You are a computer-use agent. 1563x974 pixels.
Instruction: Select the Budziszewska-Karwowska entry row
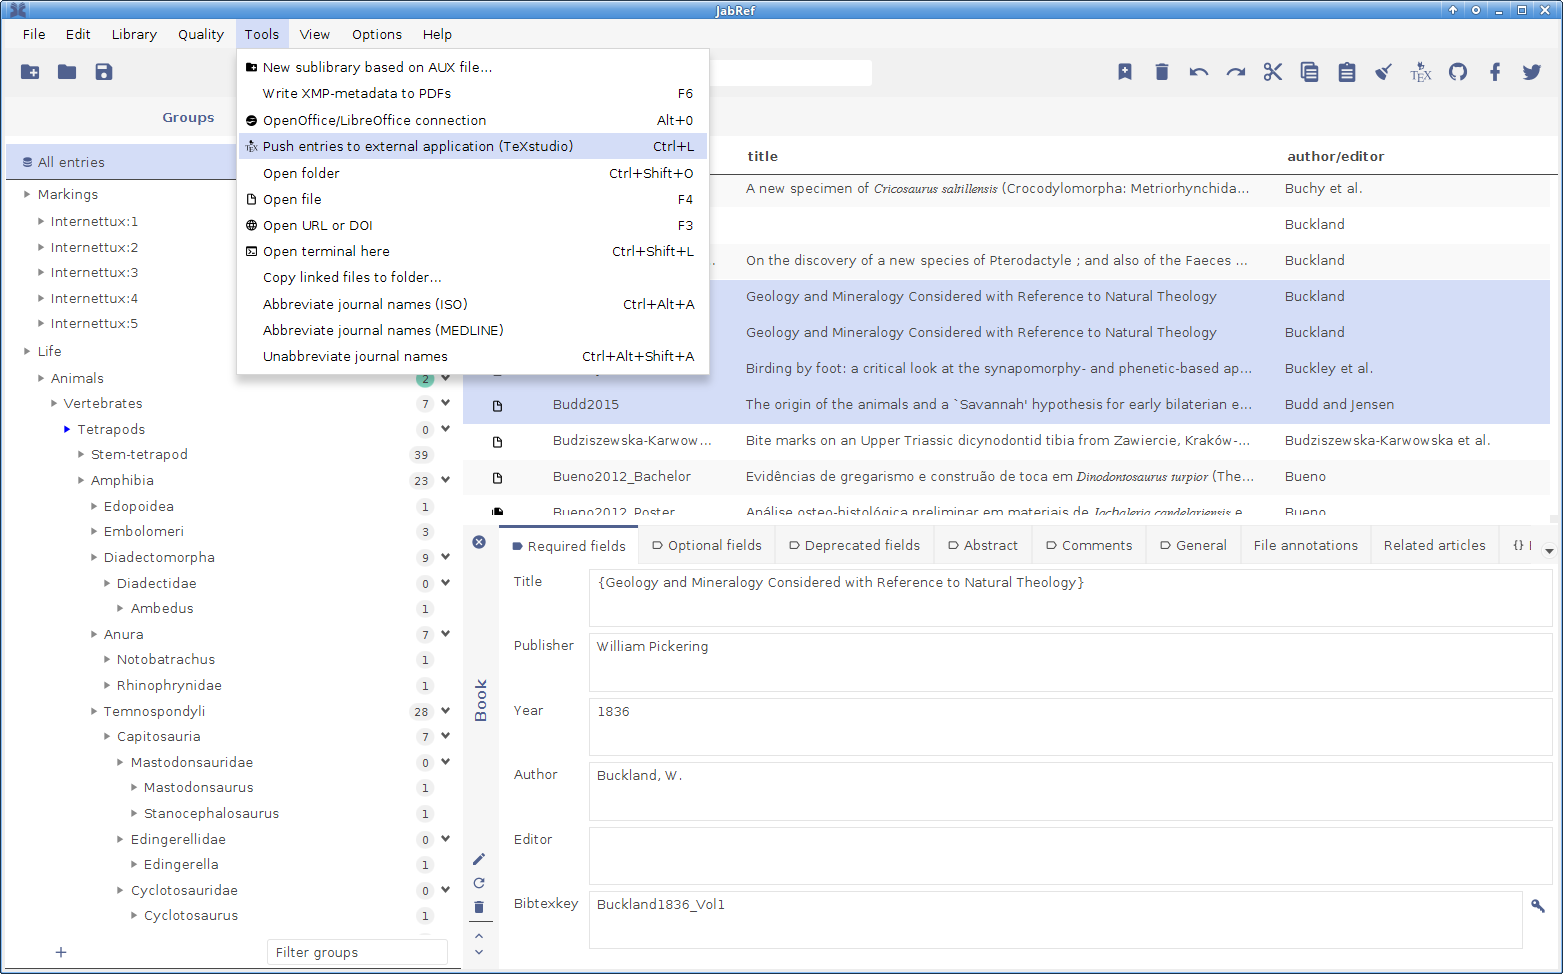1006,440
